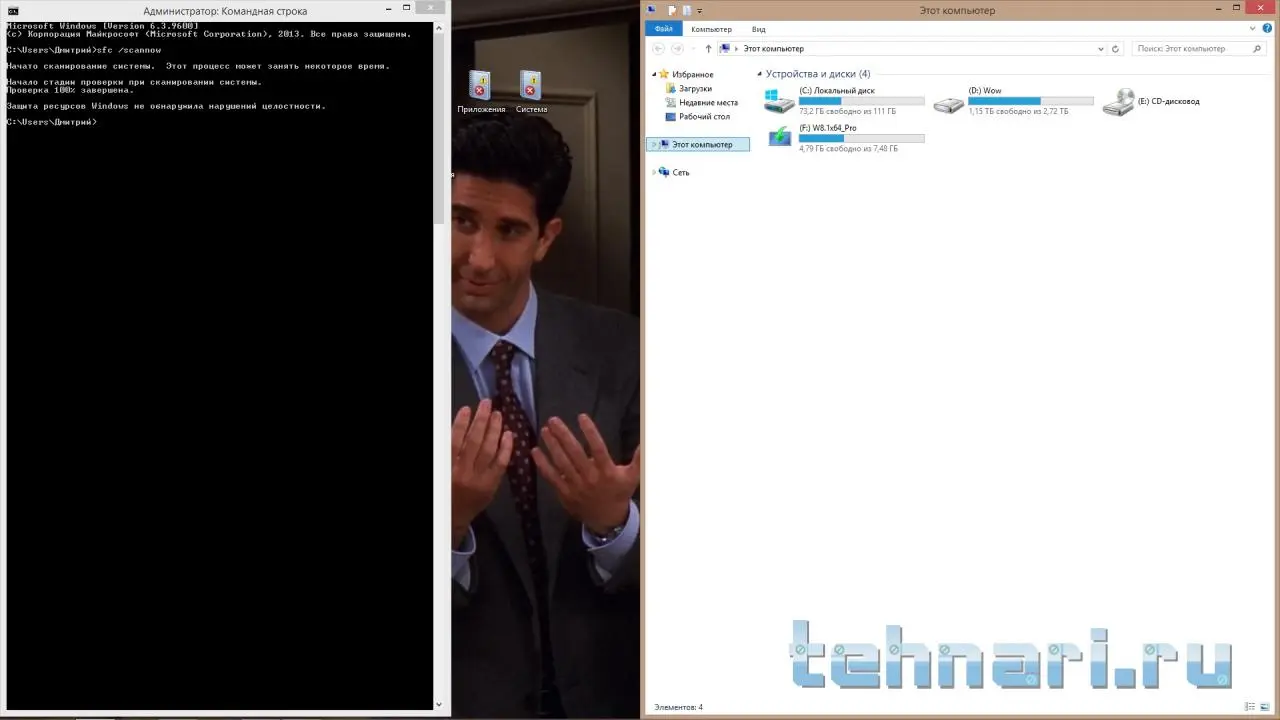This screenshot has width=1280, height=720.
Task: Click the Устройства и диски (4) group header
Action: (x=818, y=74)
